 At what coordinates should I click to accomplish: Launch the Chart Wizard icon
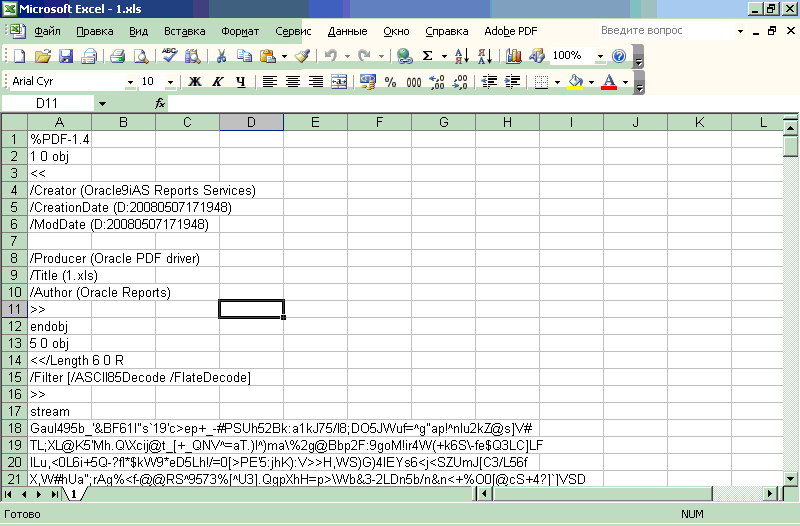514,56
